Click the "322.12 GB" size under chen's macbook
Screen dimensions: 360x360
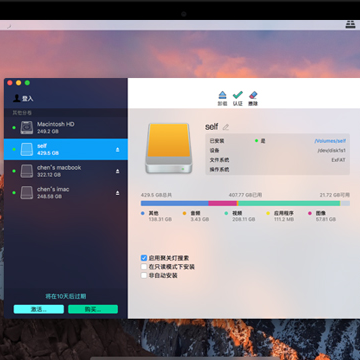click(49, 175)
